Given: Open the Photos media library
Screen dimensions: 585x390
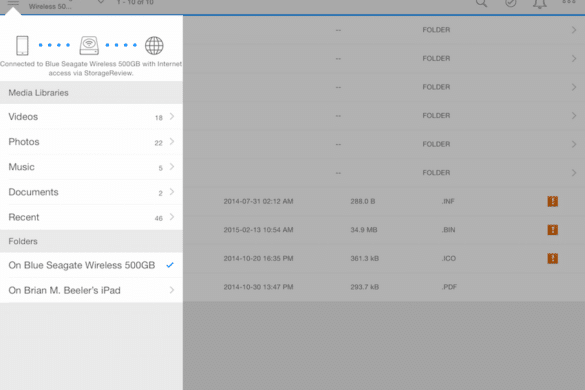Looking at the screenshot, I should [91, 142].
